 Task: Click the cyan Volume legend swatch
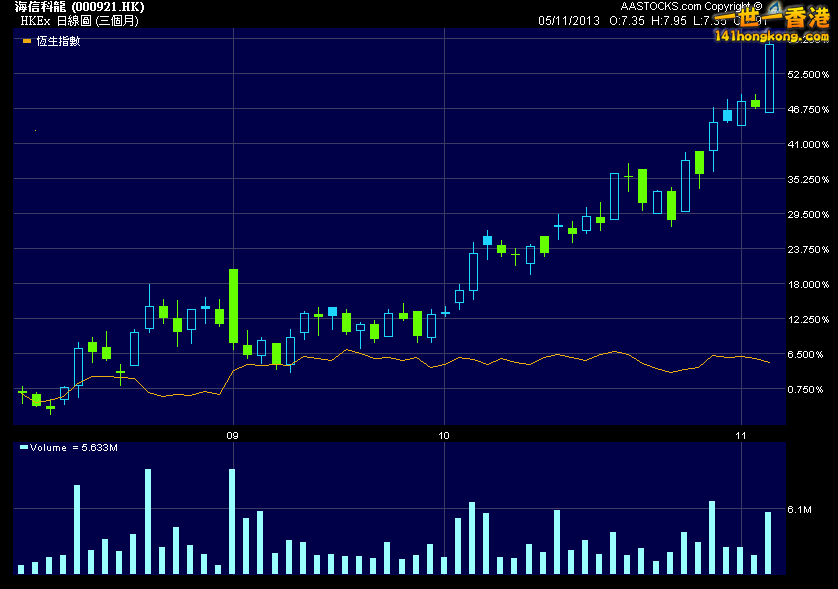point(24,447)
